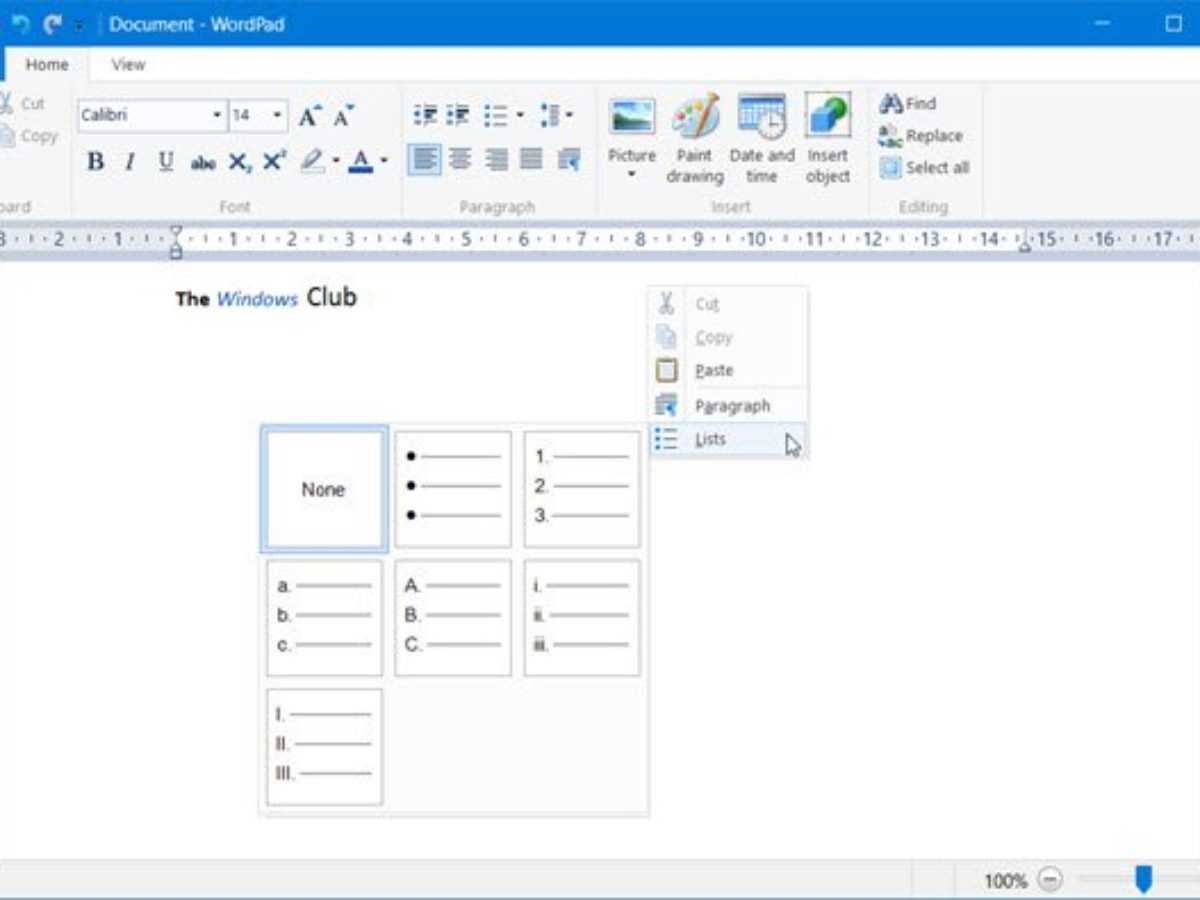Toggle Bold formatting

click(x=95, y=161)
